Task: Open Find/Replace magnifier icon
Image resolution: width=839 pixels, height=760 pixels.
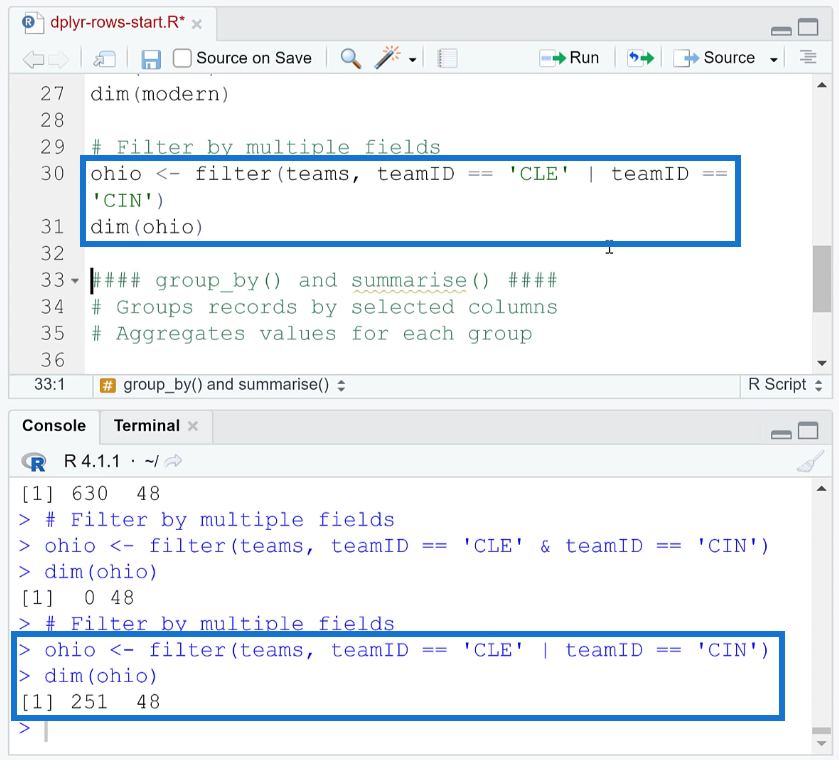Action: (x=350, y=58)
